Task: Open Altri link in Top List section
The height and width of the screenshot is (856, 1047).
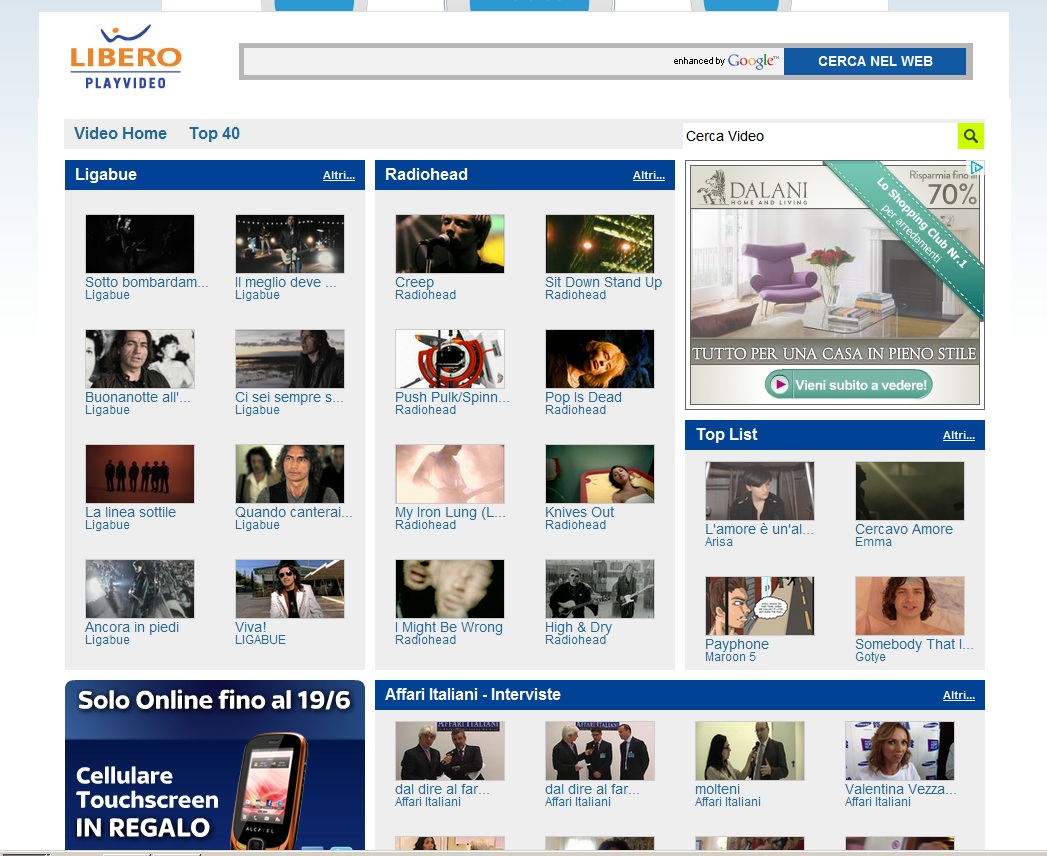Action: point(958,435)
